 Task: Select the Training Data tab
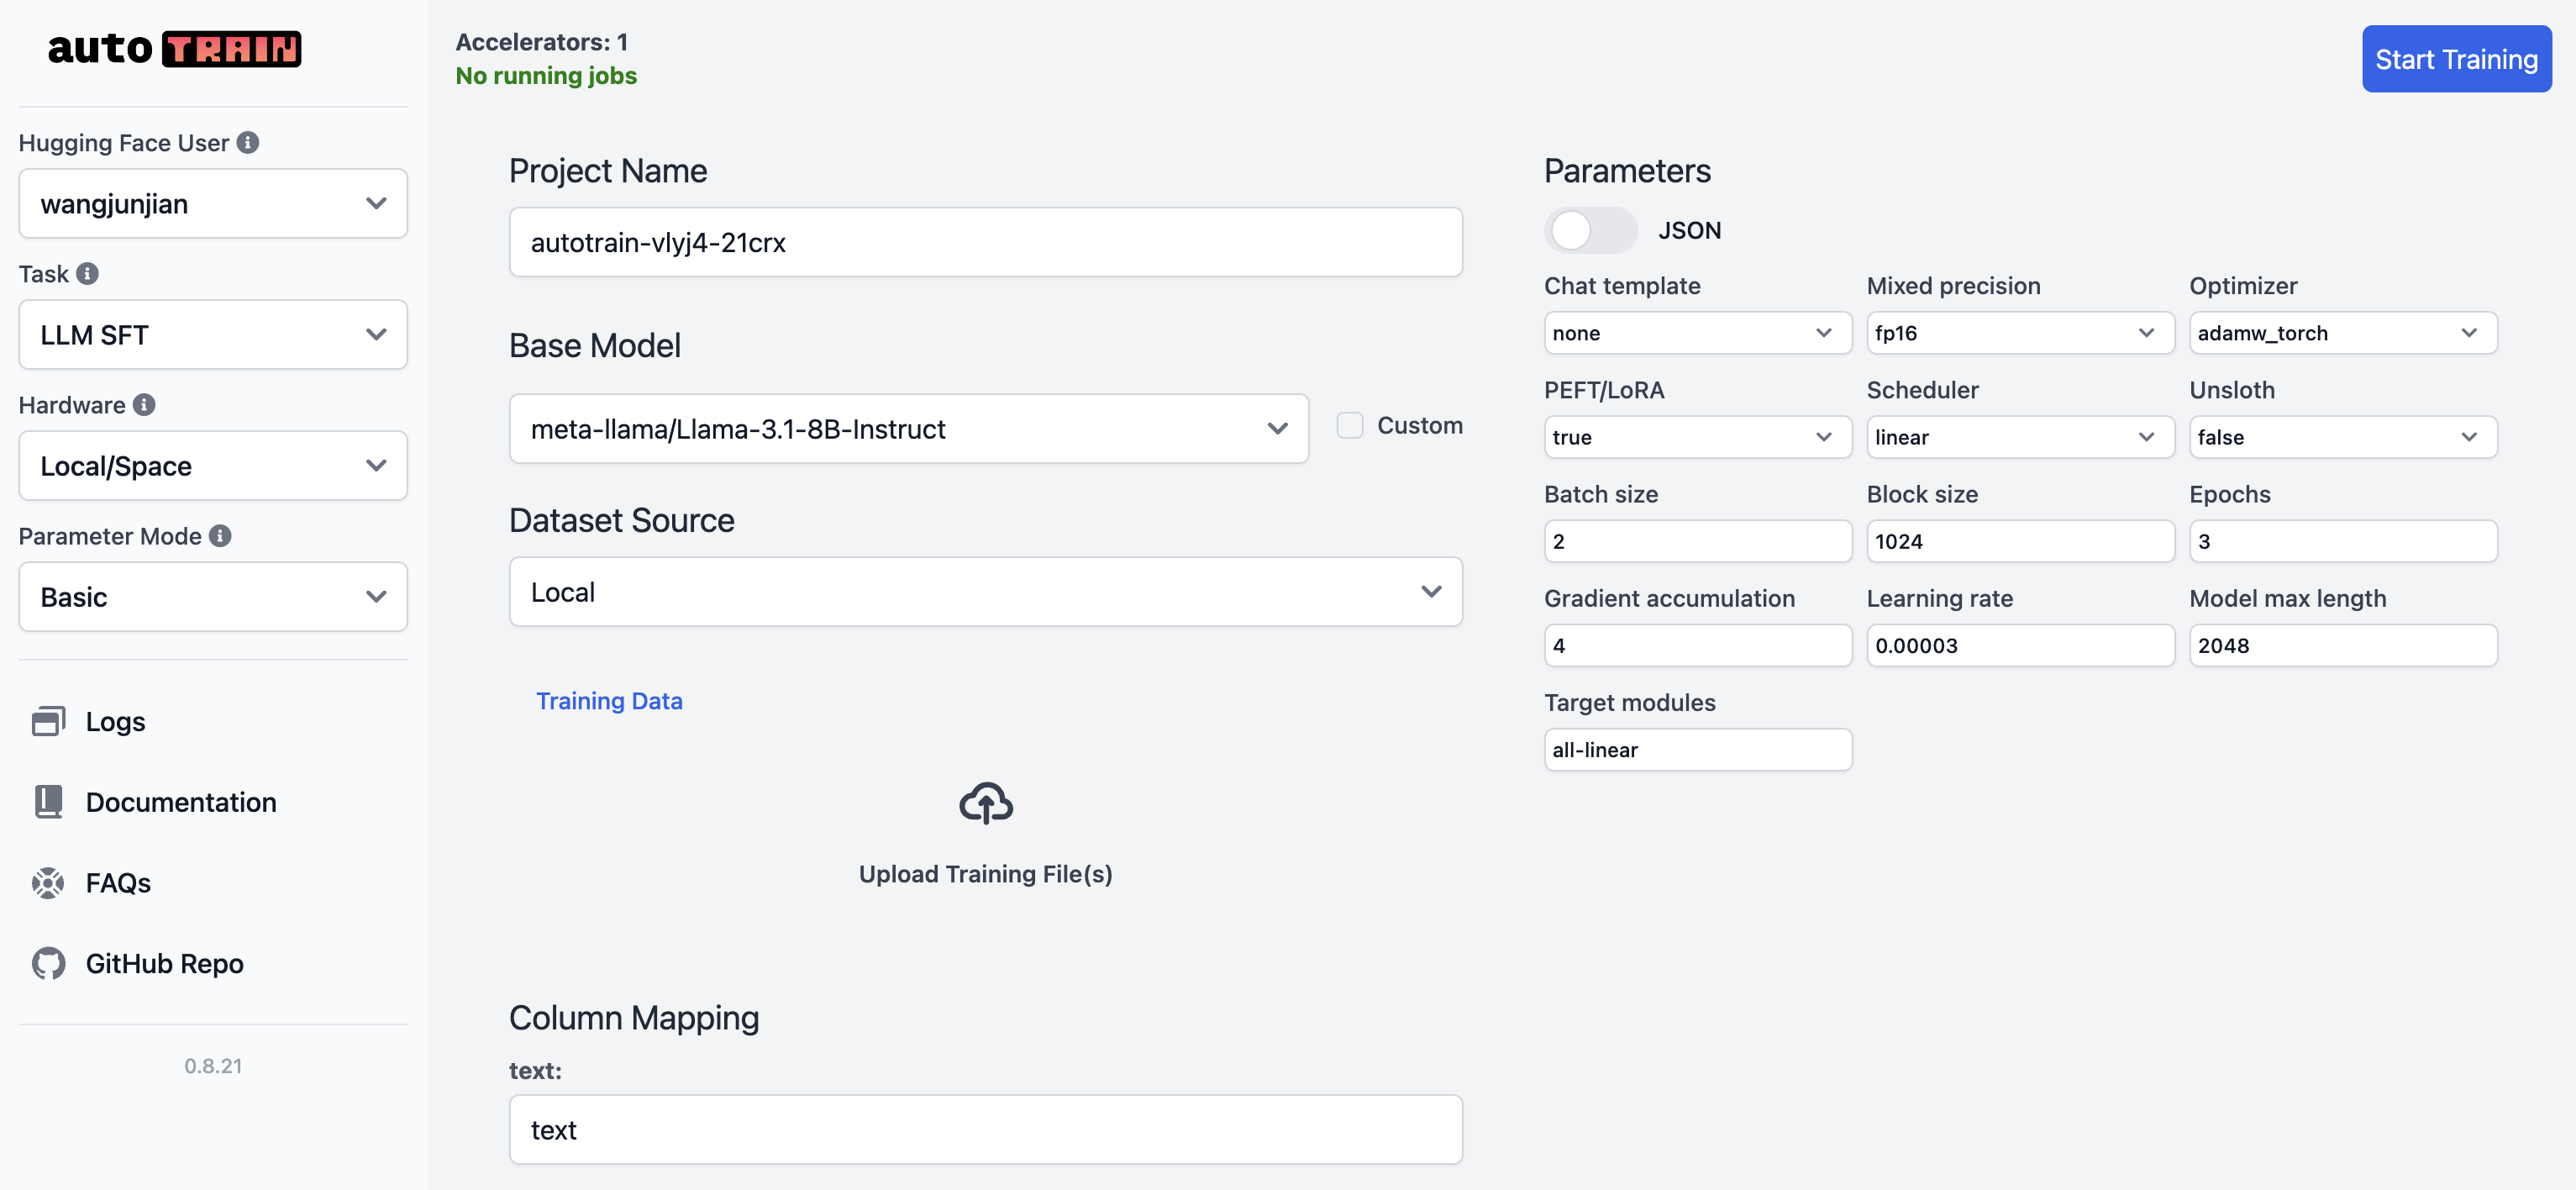click(x=609, y=701)
